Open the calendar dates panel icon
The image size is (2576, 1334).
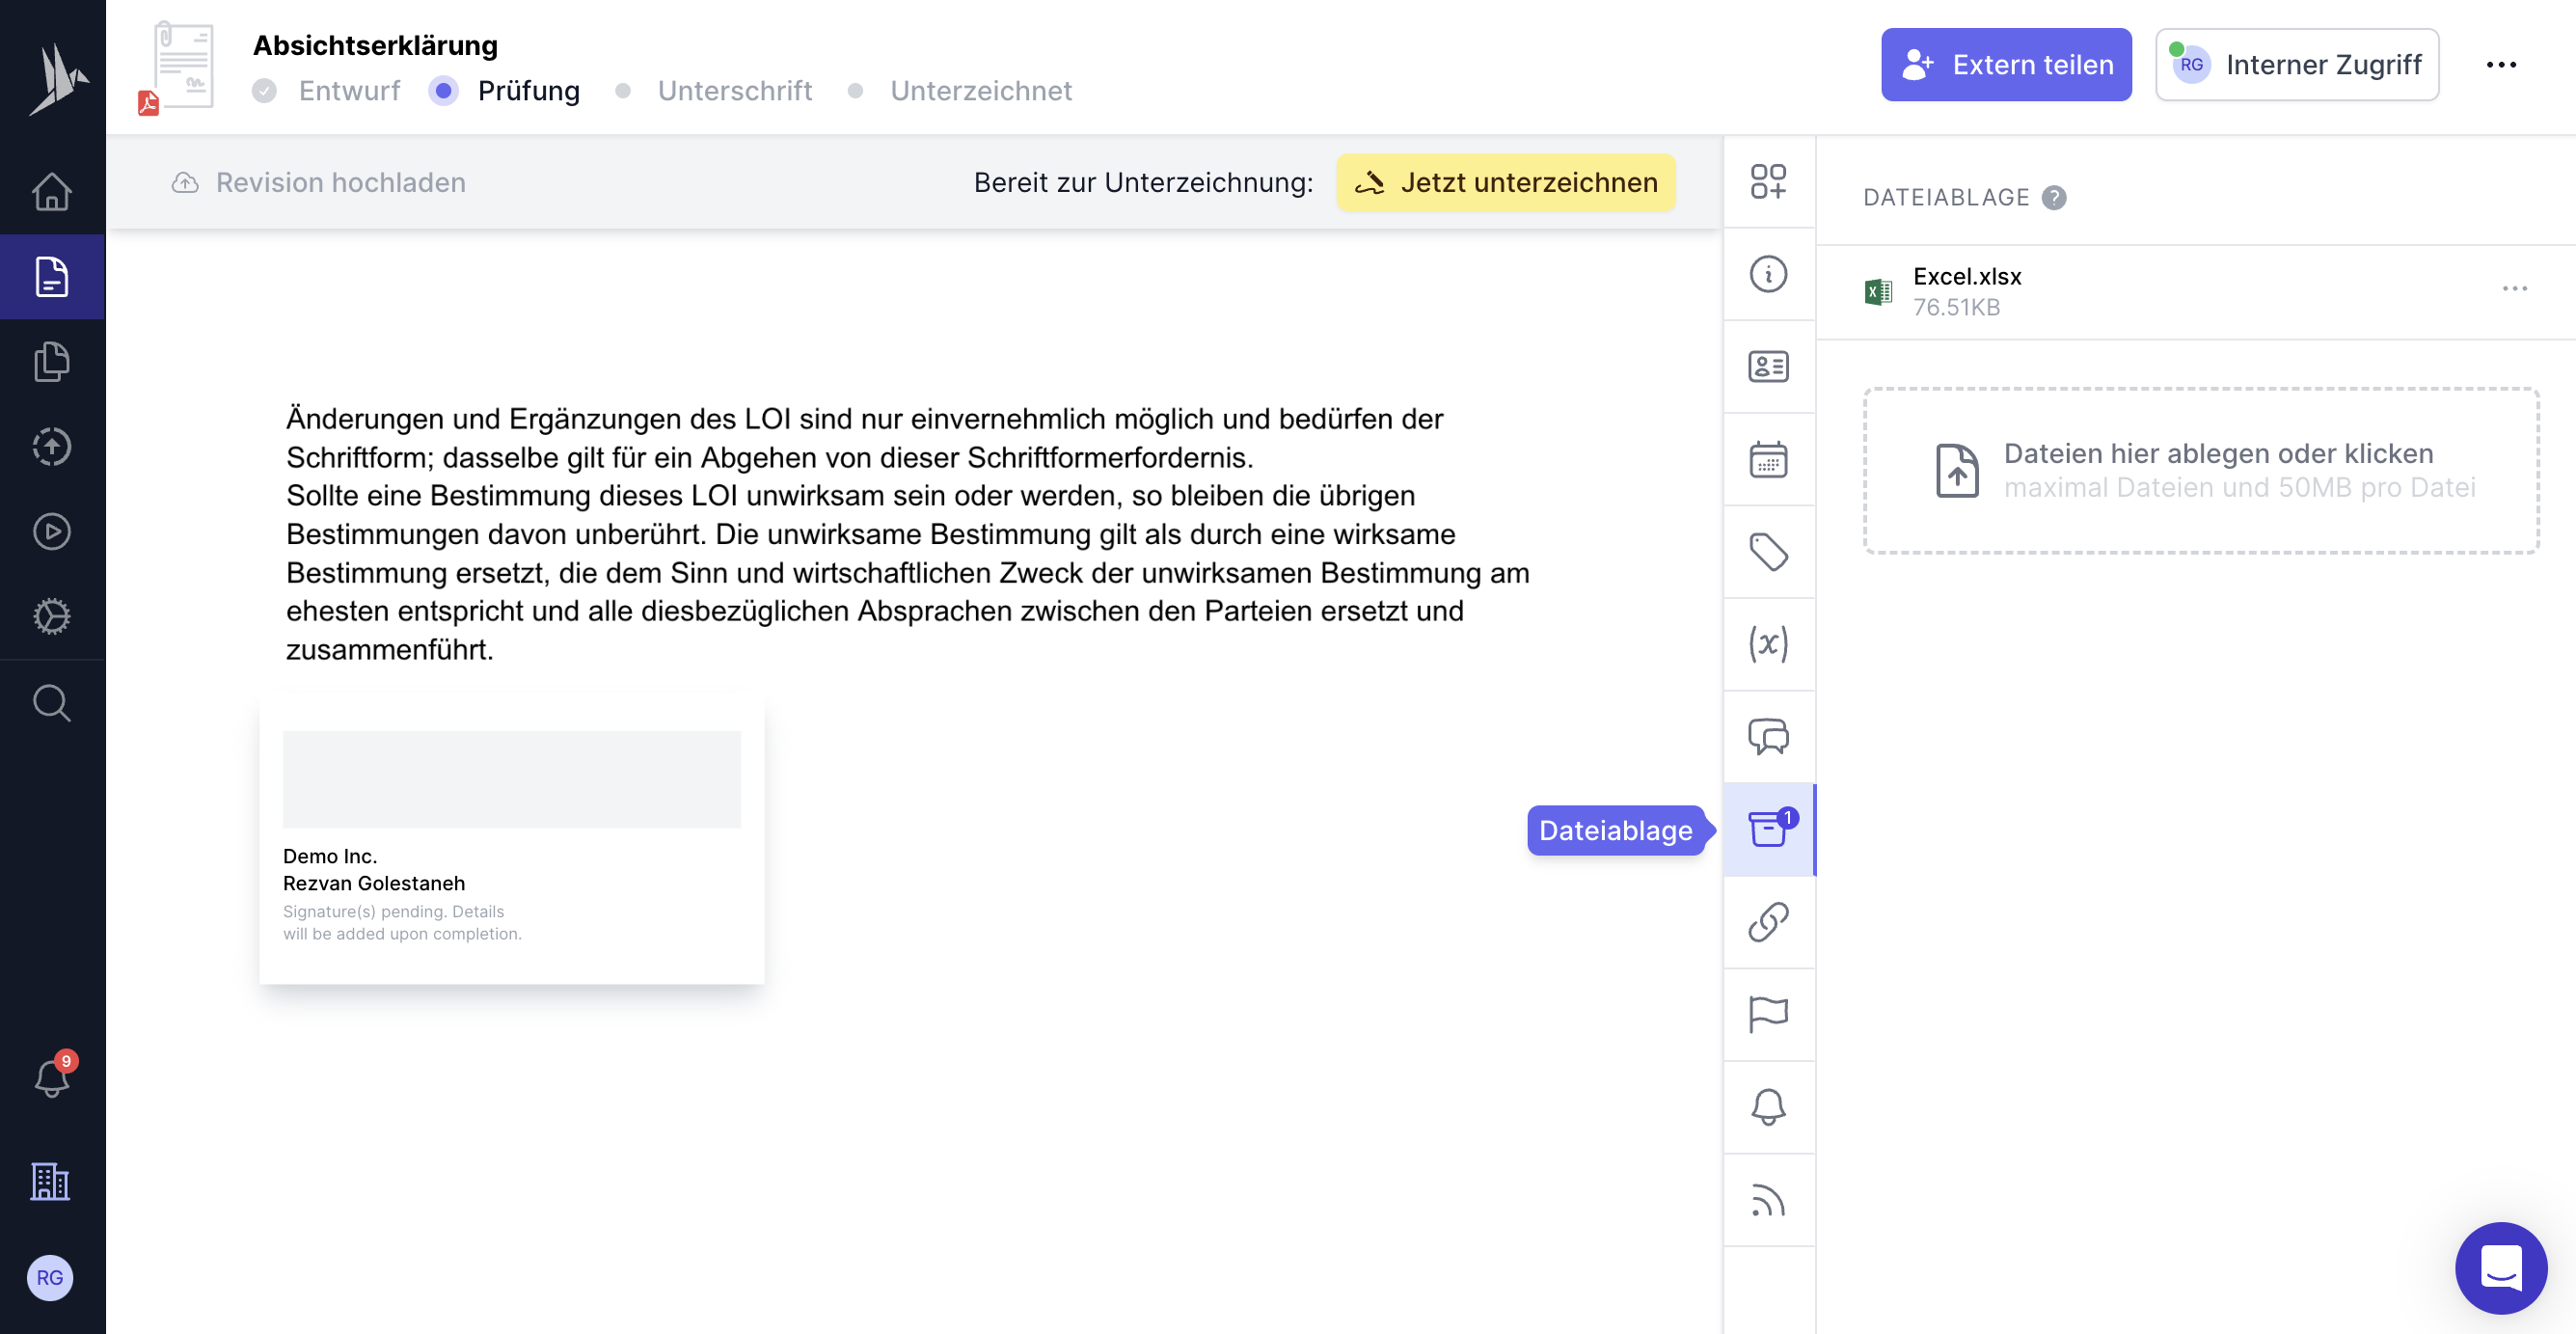point(1768,460)
